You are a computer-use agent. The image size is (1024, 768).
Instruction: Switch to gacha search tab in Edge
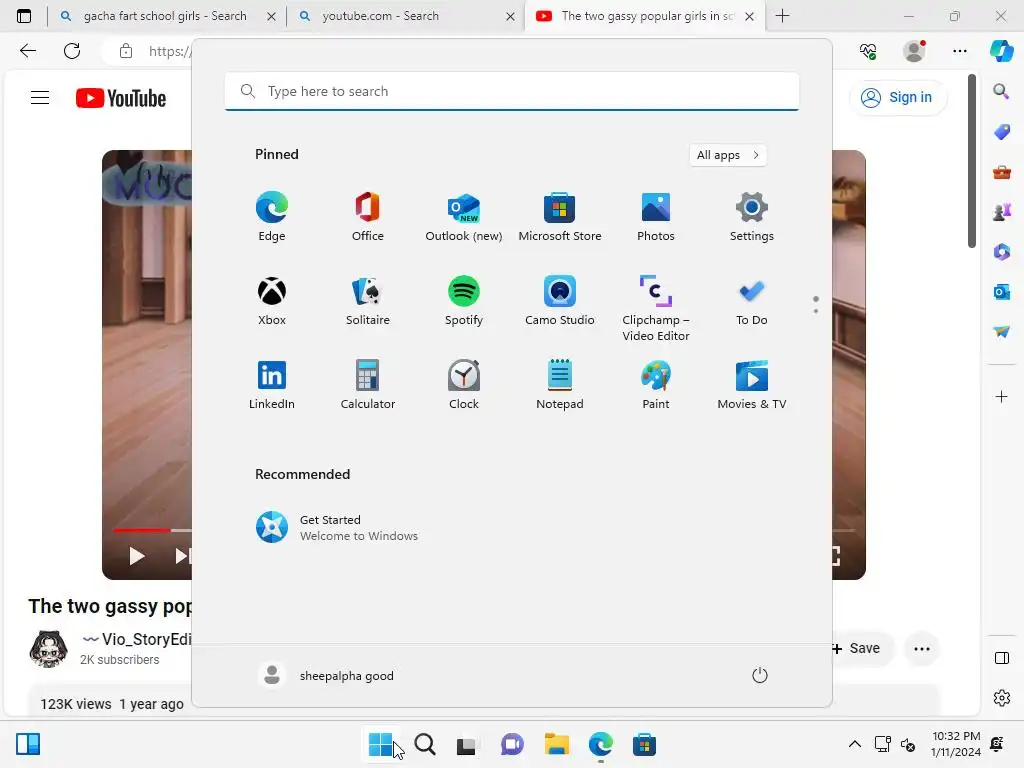pyautogui.click(x=165, y=16)
